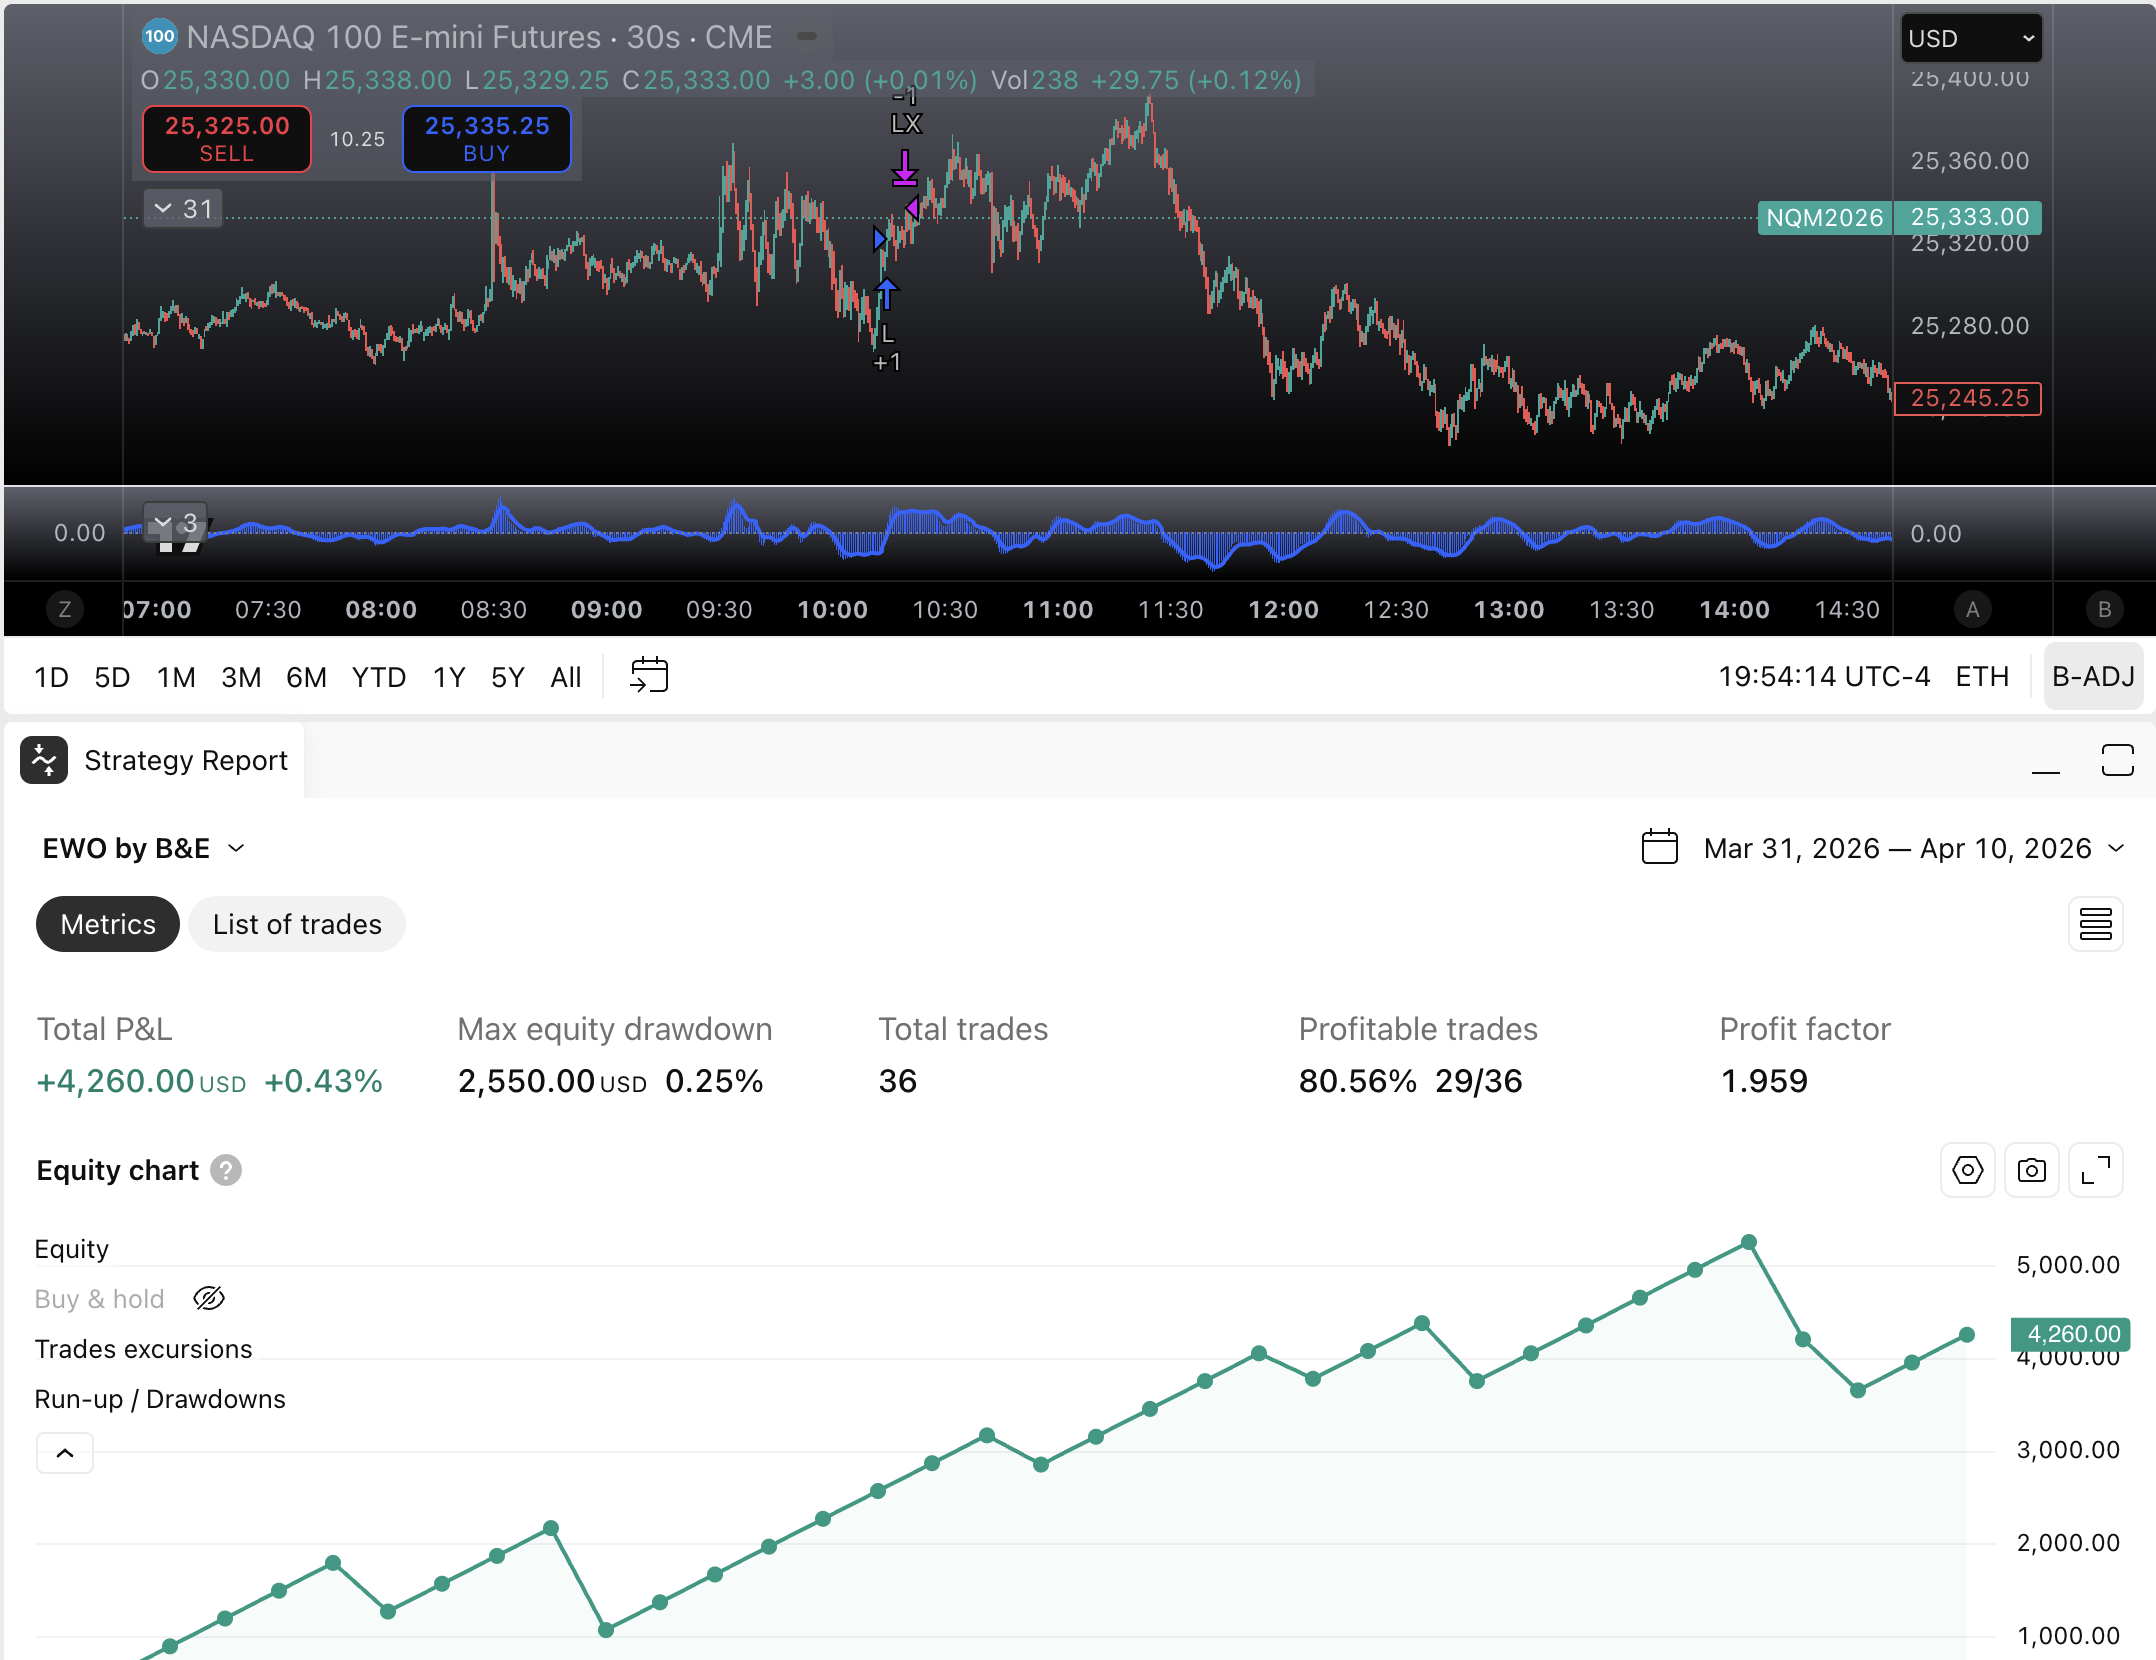Viewport: 2156px width, 1660px height.
Task: Take equity chart snapshot with camera icon
Action: [2031, 1170]
